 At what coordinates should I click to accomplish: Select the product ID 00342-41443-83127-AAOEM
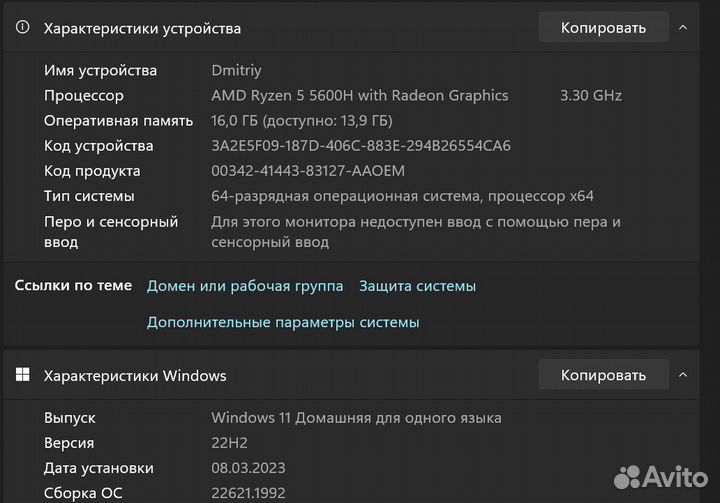point(308,171)
